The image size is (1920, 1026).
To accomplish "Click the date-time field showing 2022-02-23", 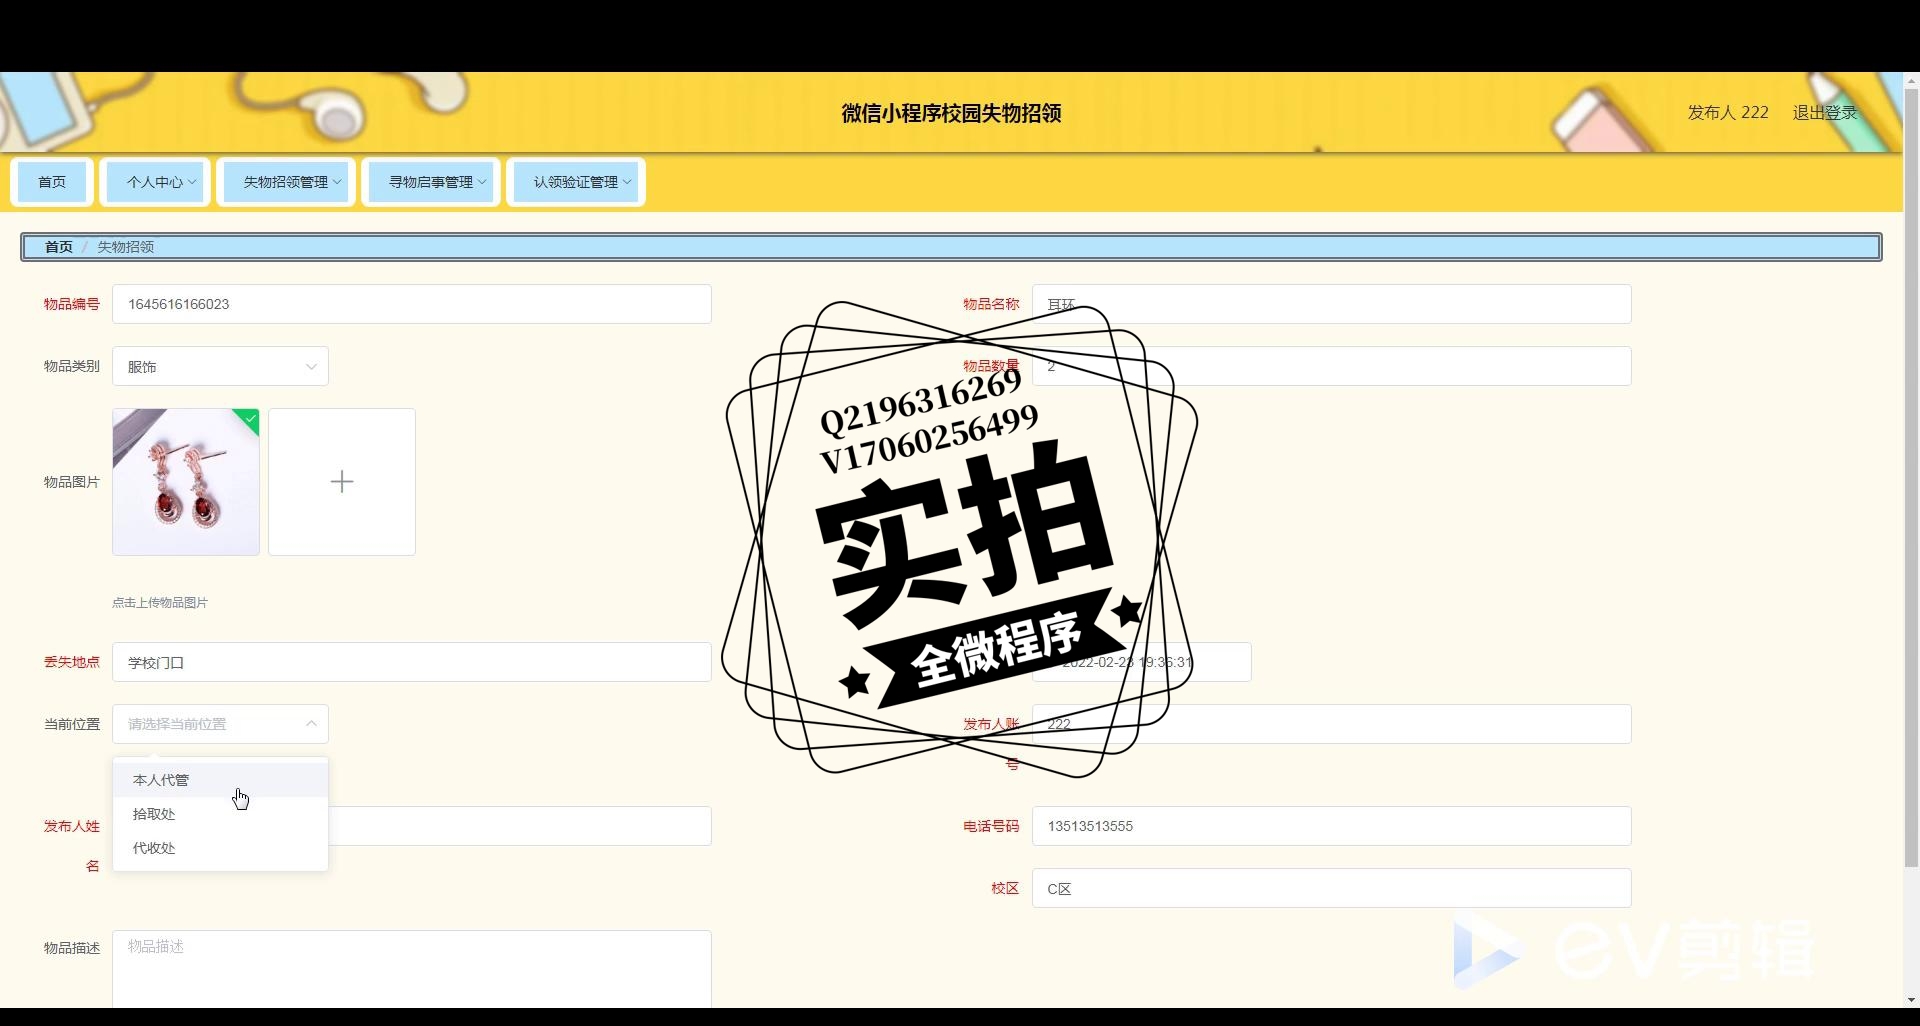I will [1142, 662].
